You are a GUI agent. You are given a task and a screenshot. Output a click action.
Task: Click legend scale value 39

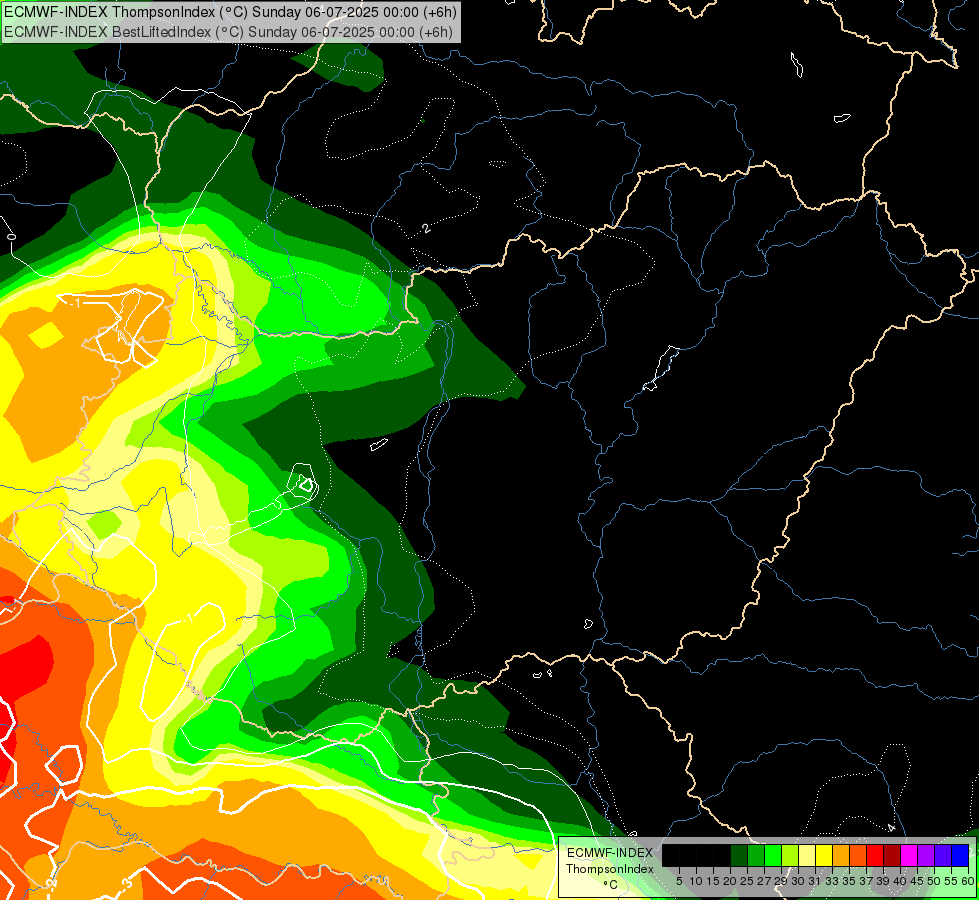(x=883, y=881)
